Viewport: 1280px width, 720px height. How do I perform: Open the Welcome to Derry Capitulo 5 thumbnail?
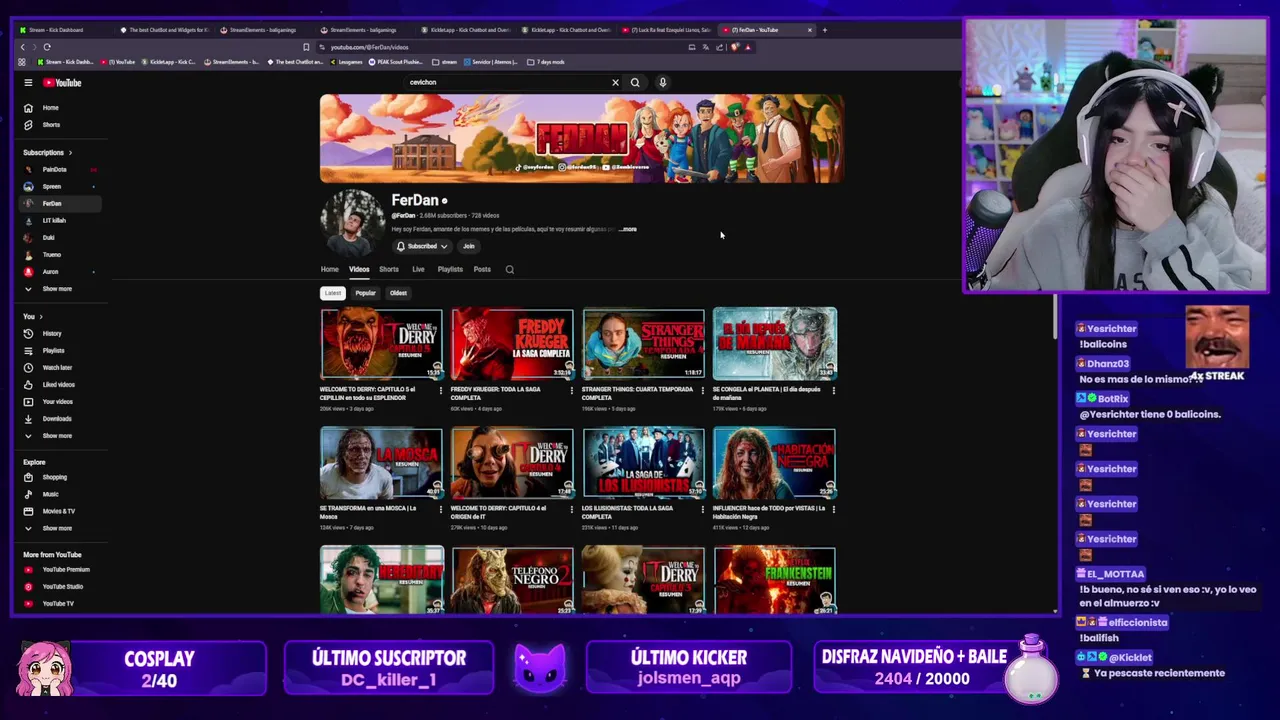(x=381, y=344)
